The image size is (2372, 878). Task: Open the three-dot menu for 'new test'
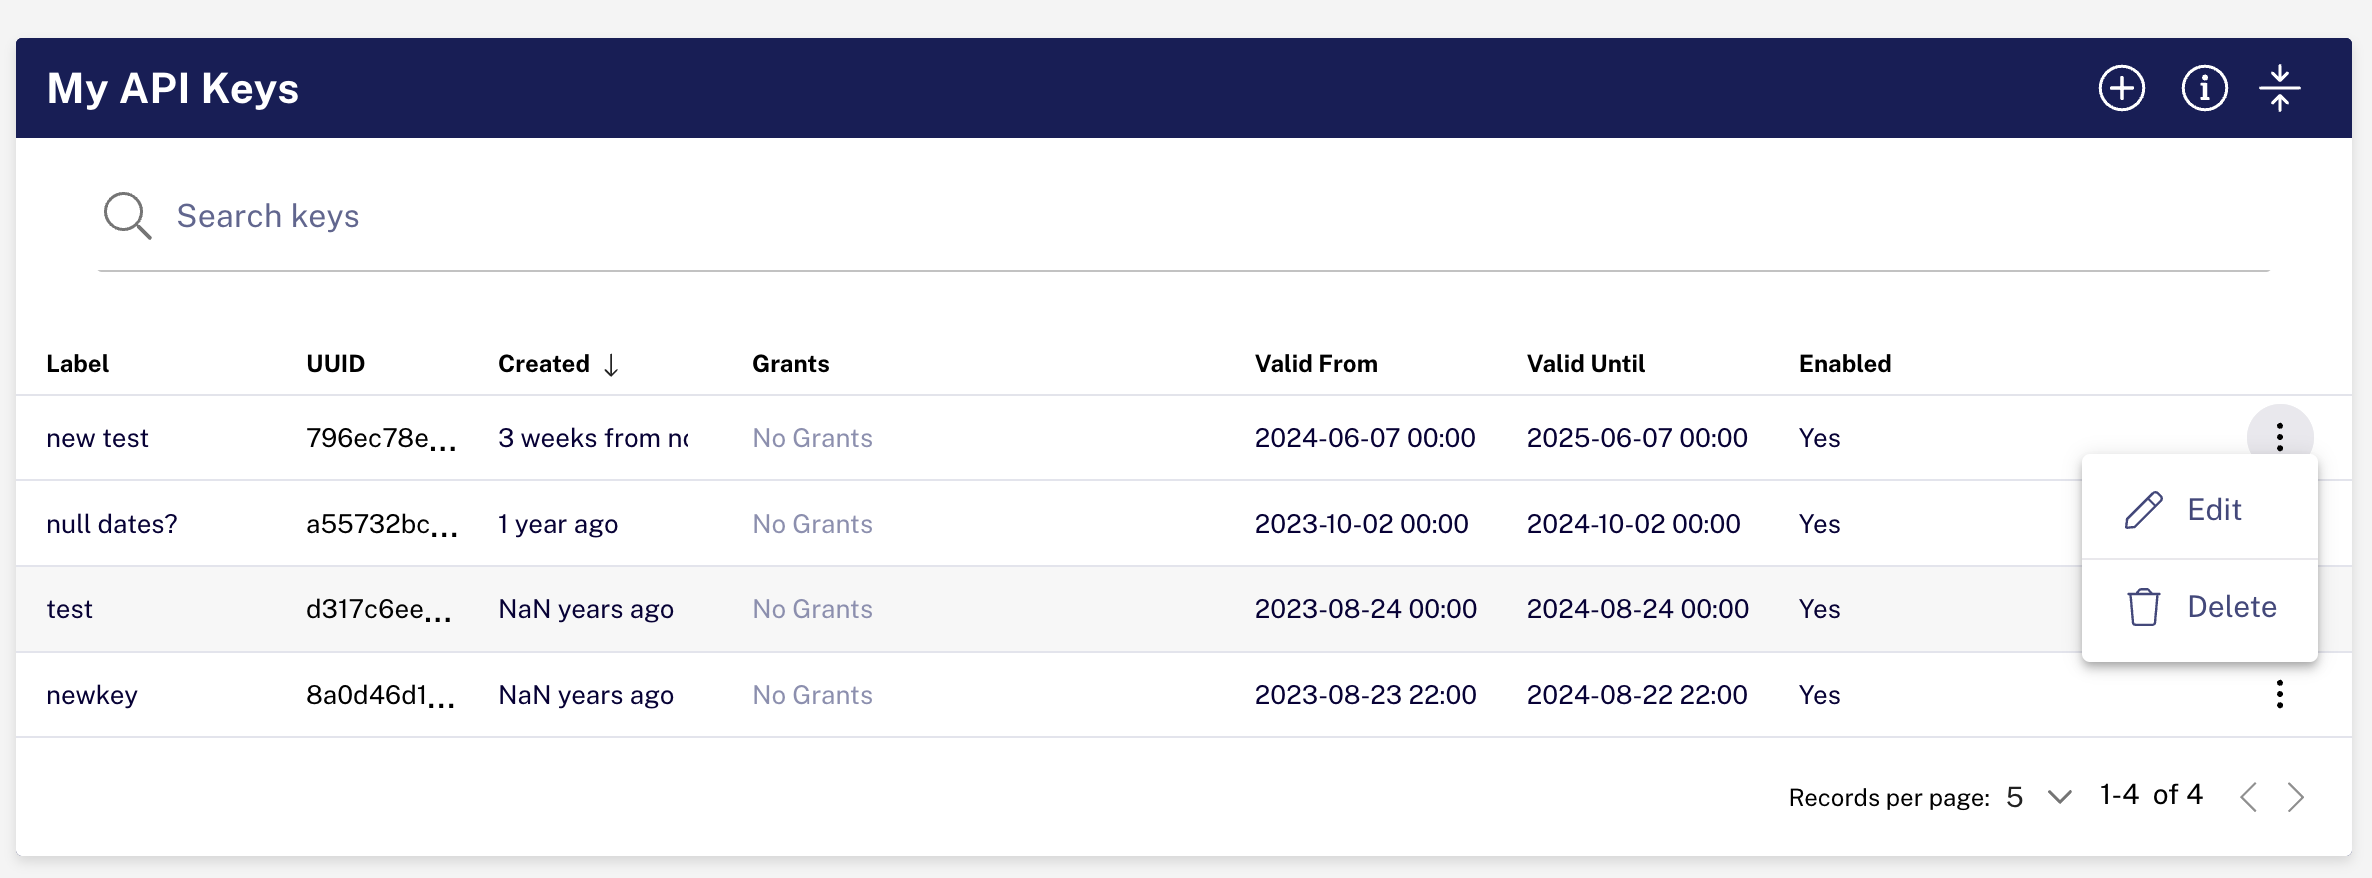tap(2279, 437)
